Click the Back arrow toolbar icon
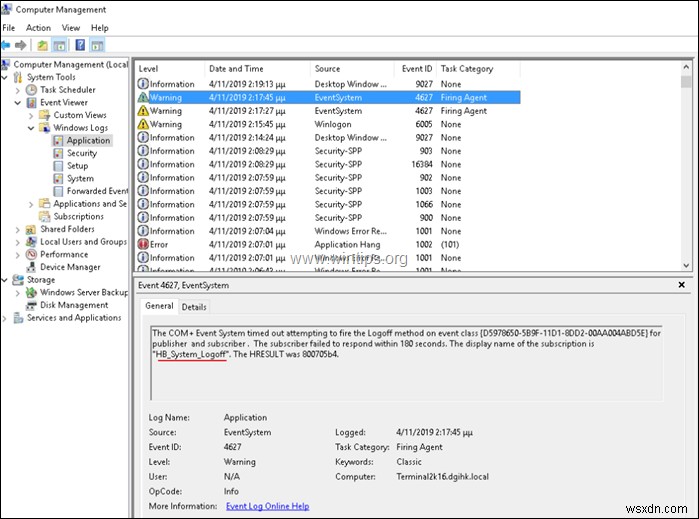Viewport: 699px width, 519px height. [x=6, y=45]
